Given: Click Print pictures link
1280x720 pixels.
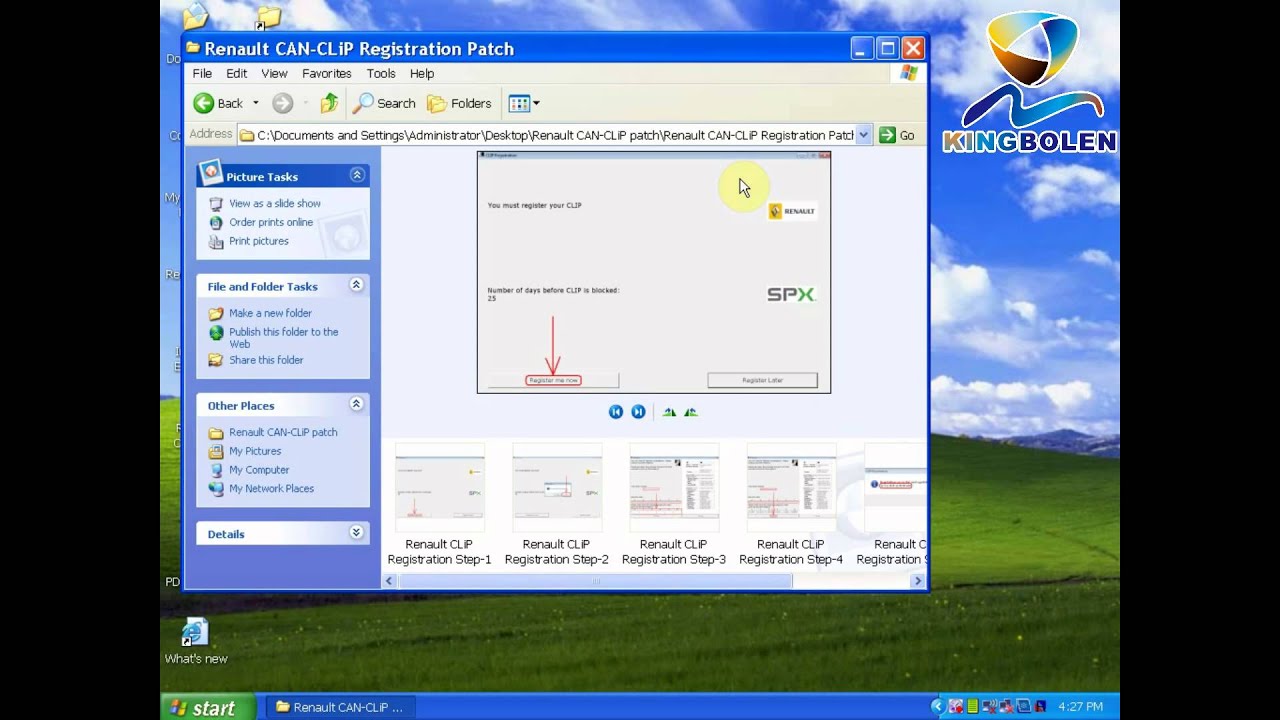Looking at the screenshot, I should click(x=259, y=241).
